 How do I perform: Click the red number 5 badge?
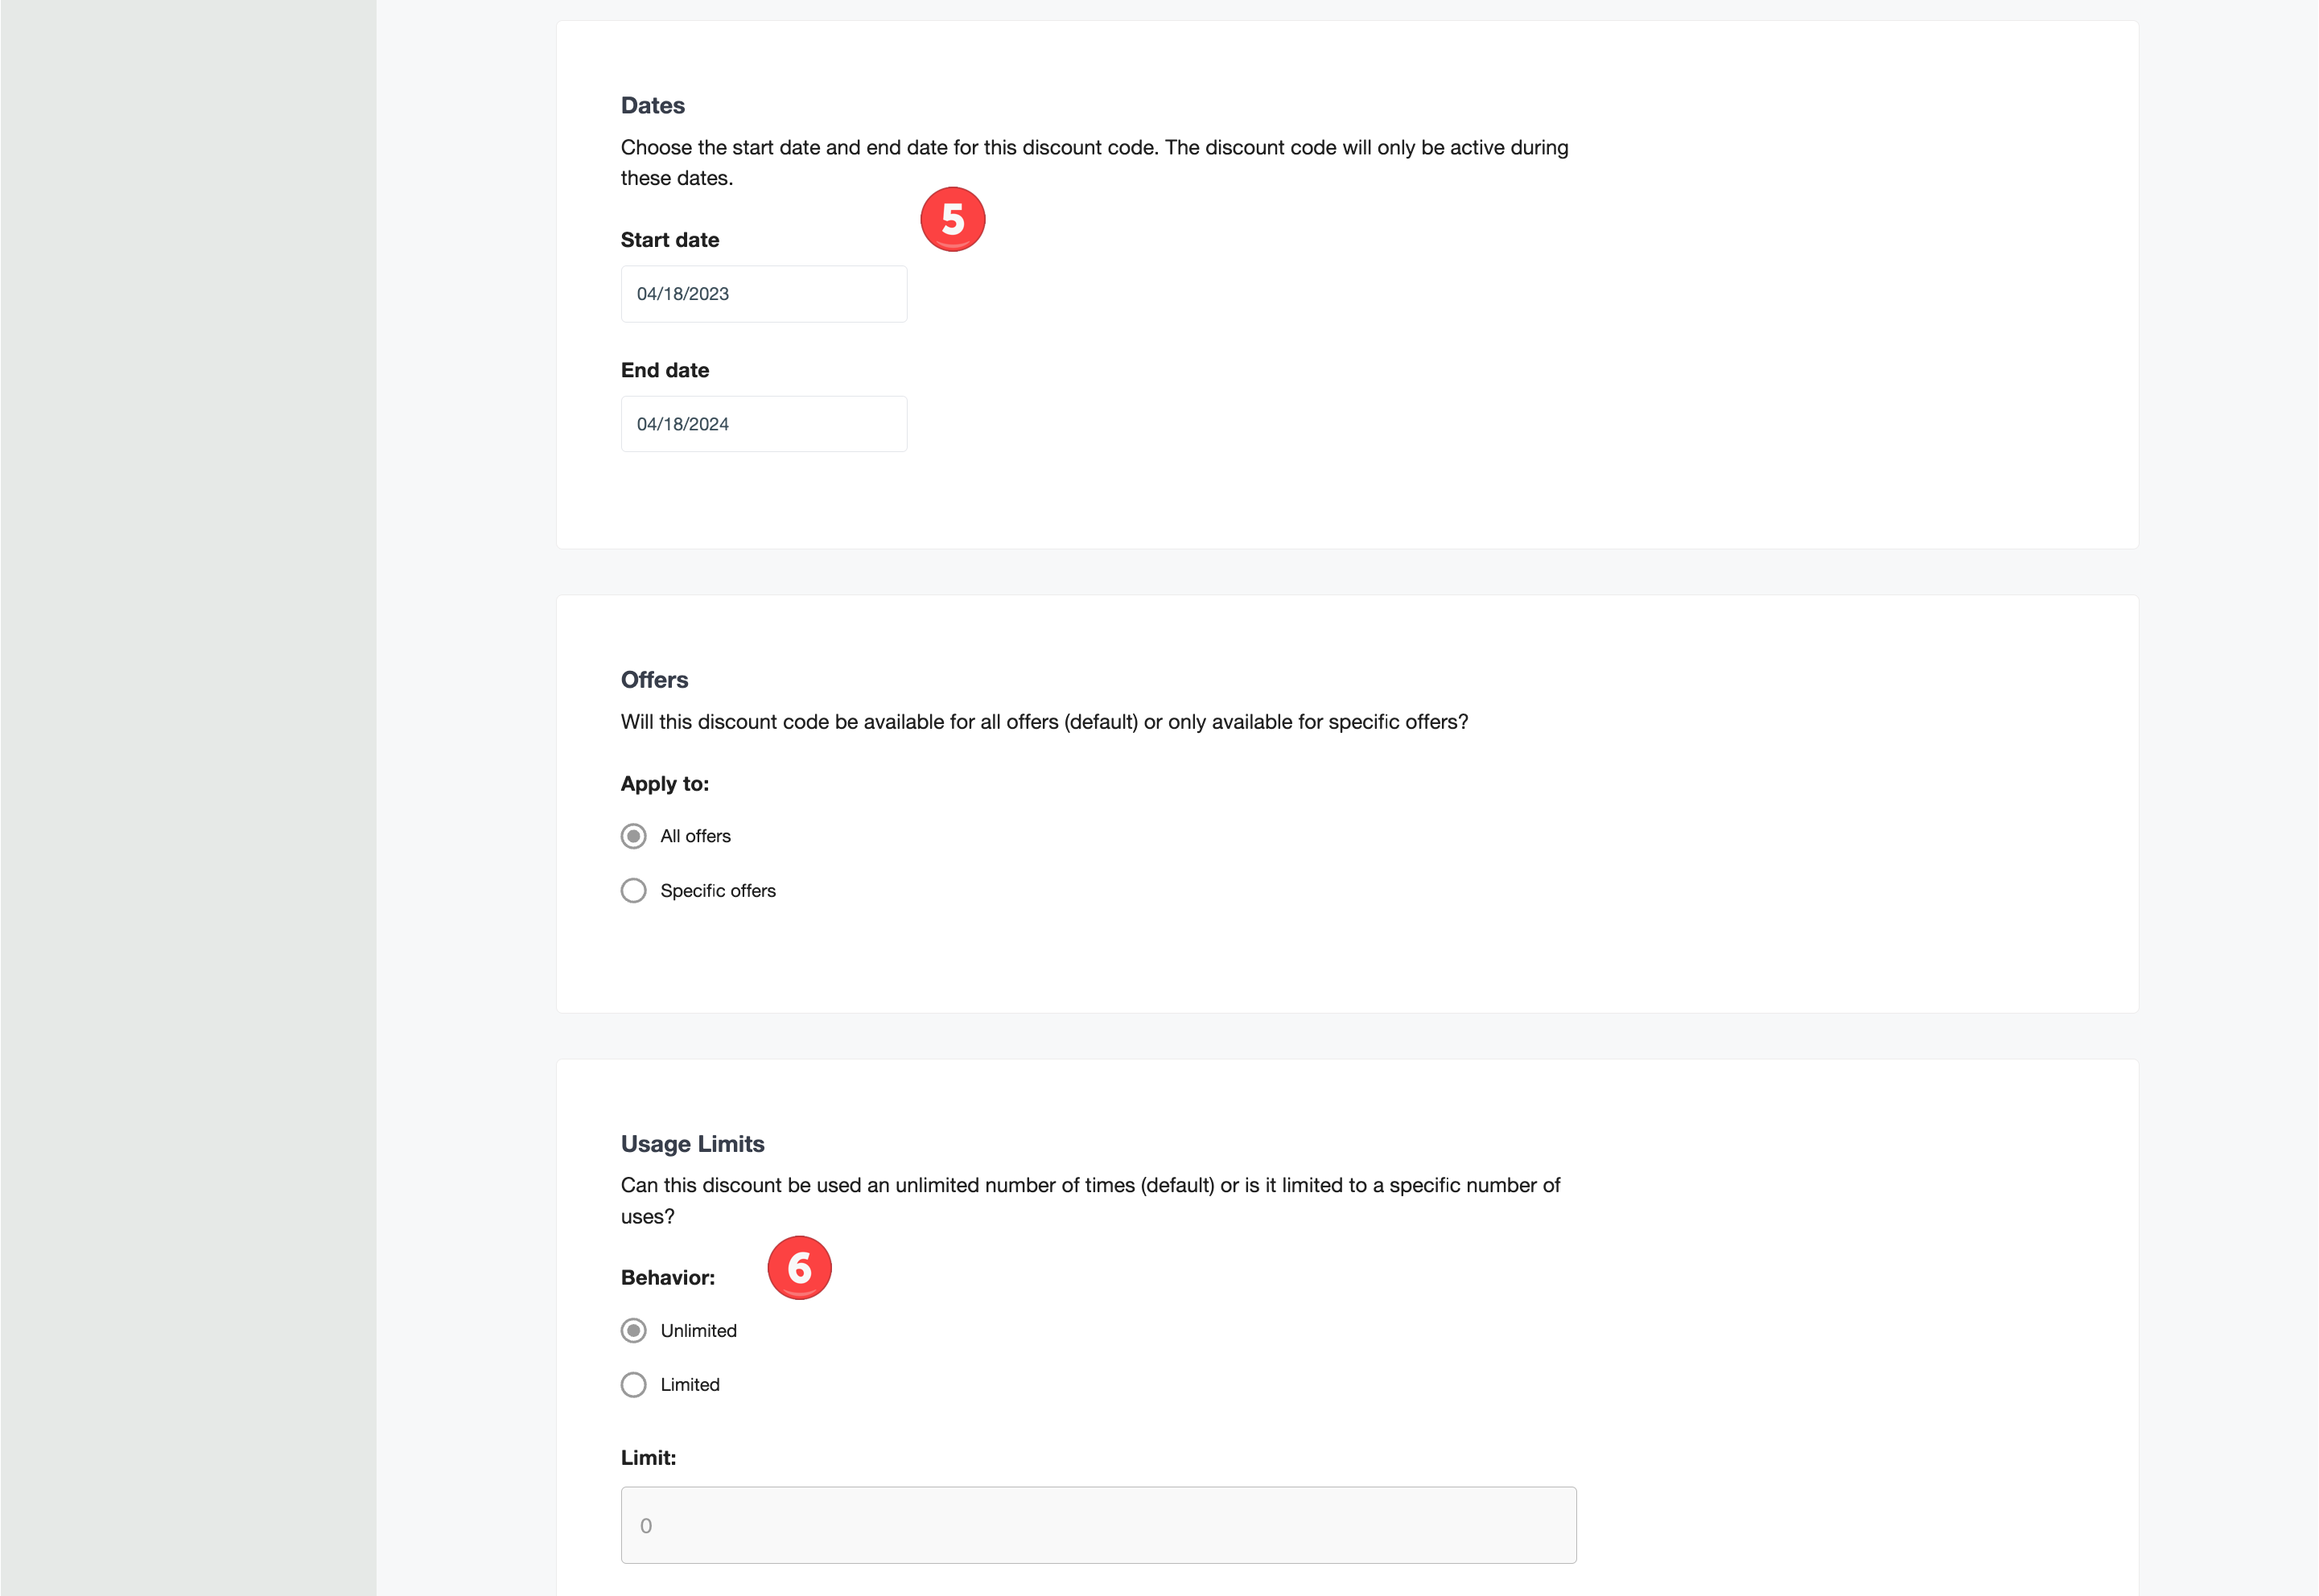tap(952, 219)
